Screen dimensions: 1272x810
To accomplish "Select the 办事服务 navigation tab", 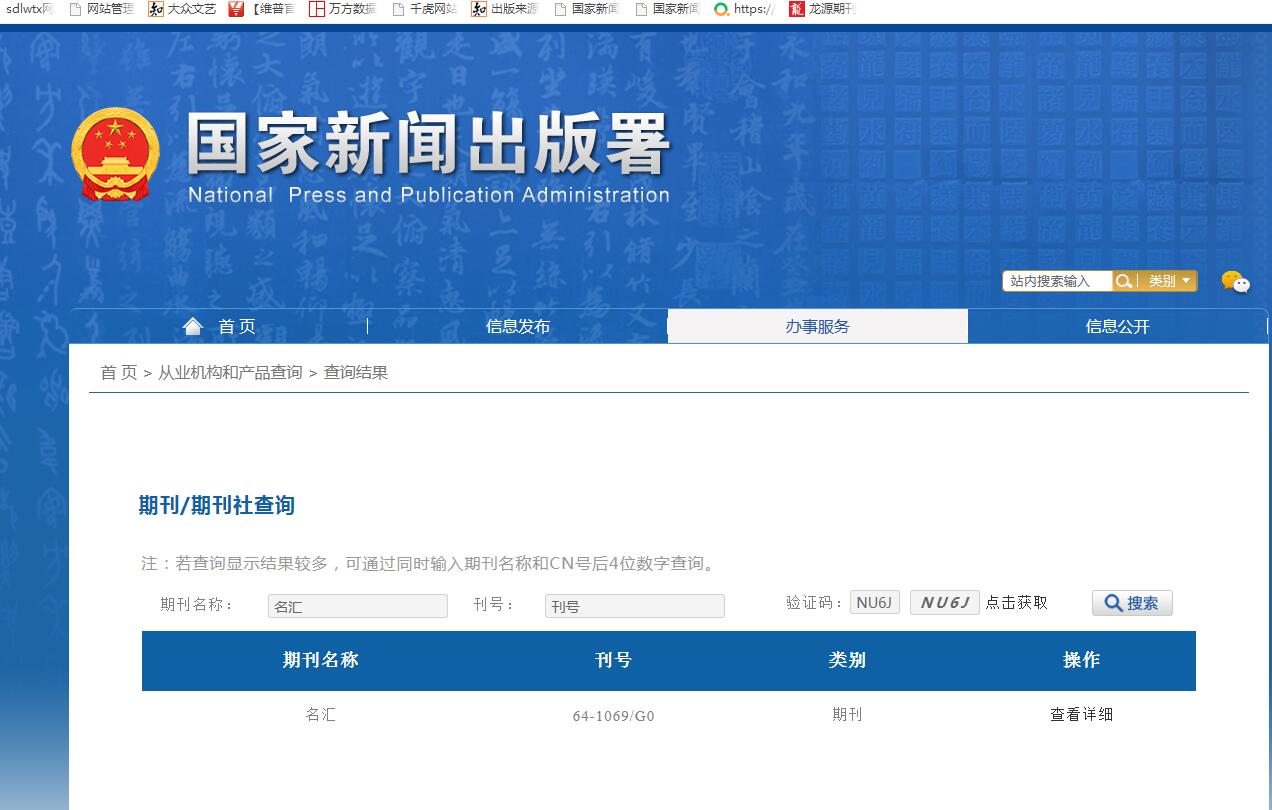I will point(817,325).
